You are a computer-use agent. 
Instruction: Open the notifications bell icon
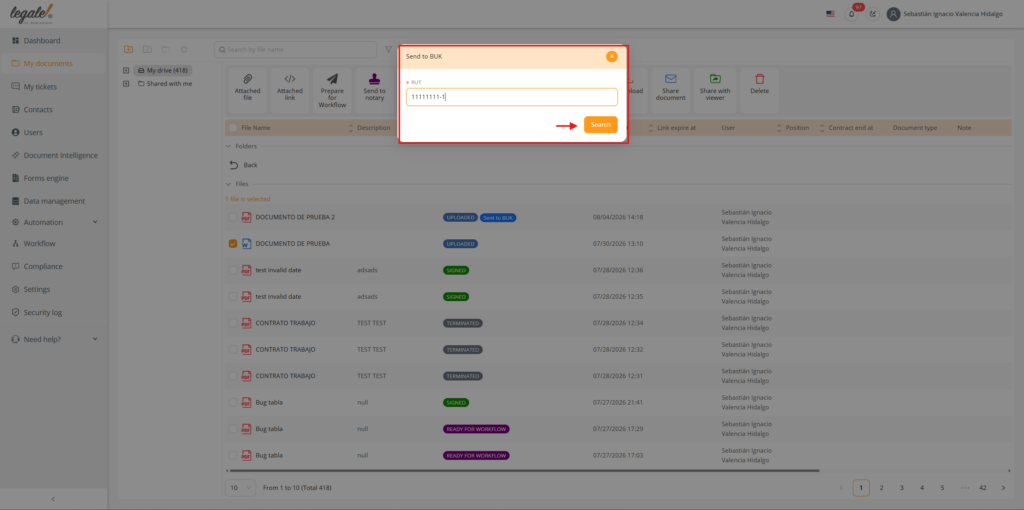(x=851, y=14)
